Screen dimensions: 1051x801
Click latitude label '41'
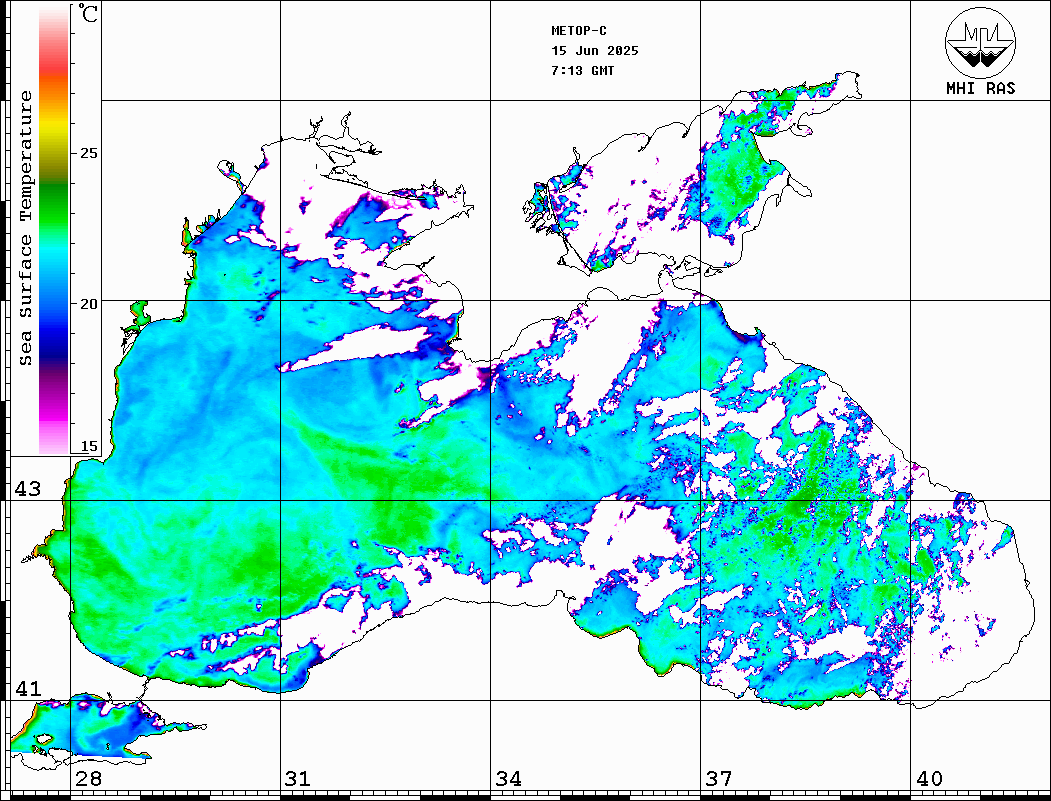(28, 688)
